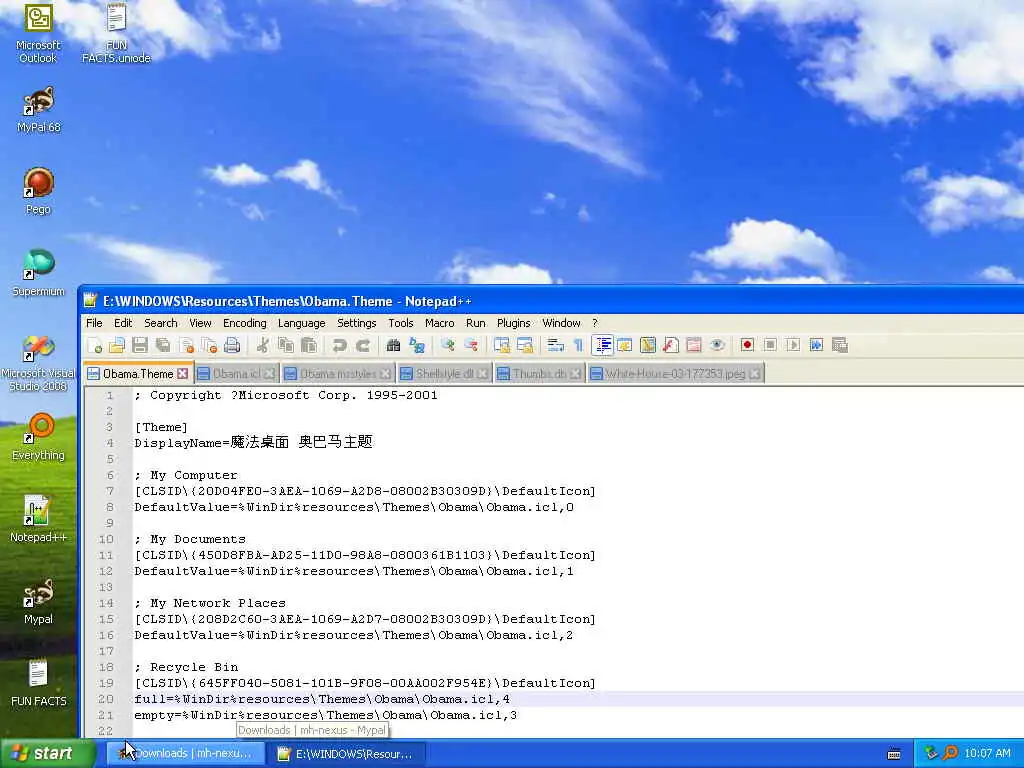This screenshot has width=1024, height=768.
Task: Select Downloads mh-nexus taskbar button
Action: click(x=185, y=754)
